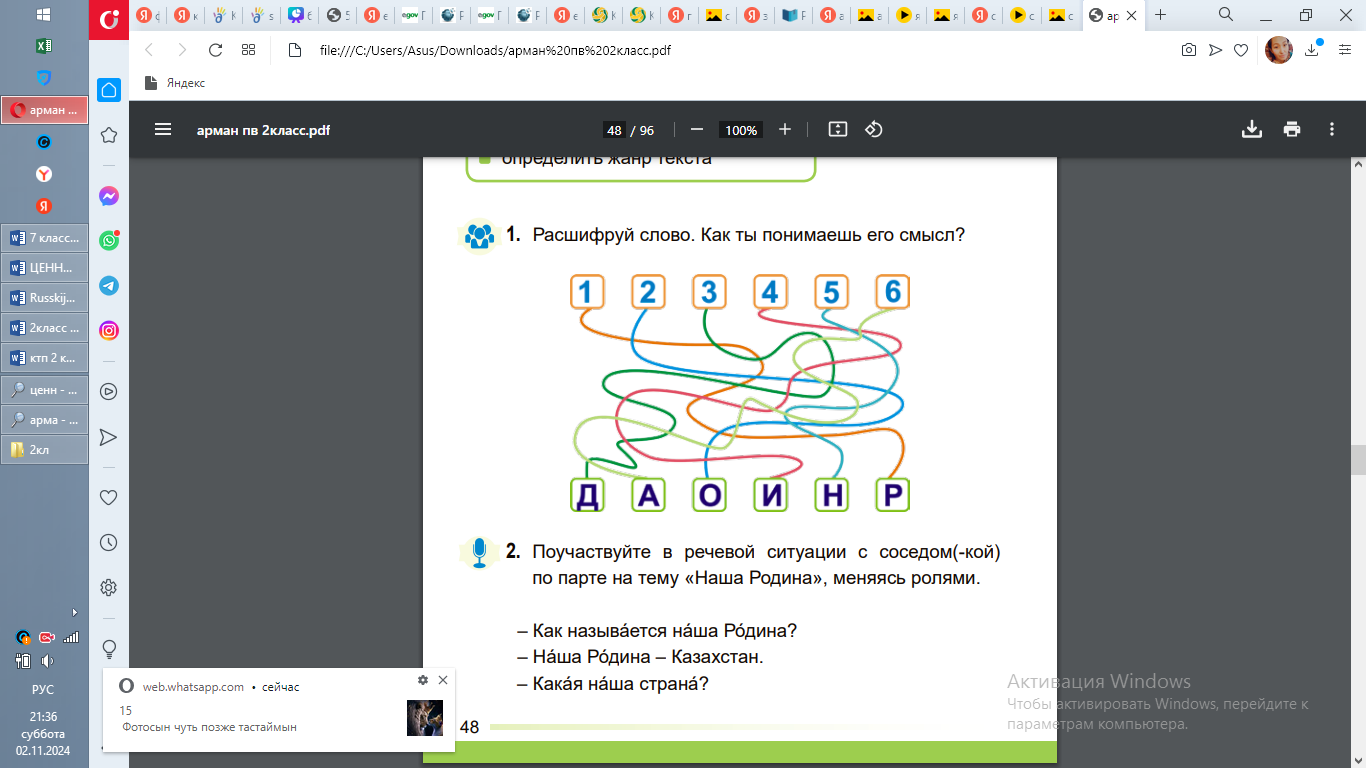Show hidden system tray icons
1366x768 pixels.
pos(75,612)
